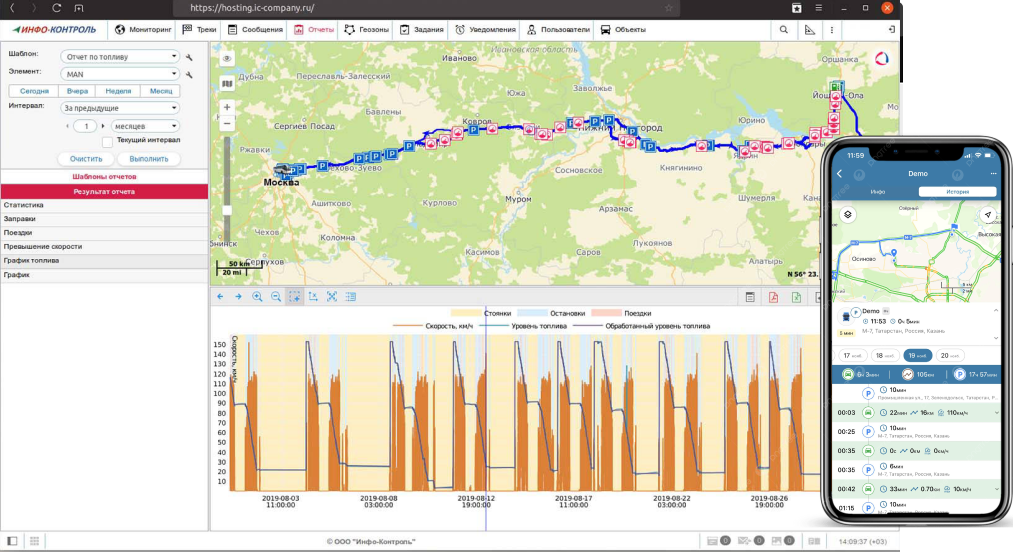
Task: Click bottom-left panel layout icon
Action: pos(12,541)
